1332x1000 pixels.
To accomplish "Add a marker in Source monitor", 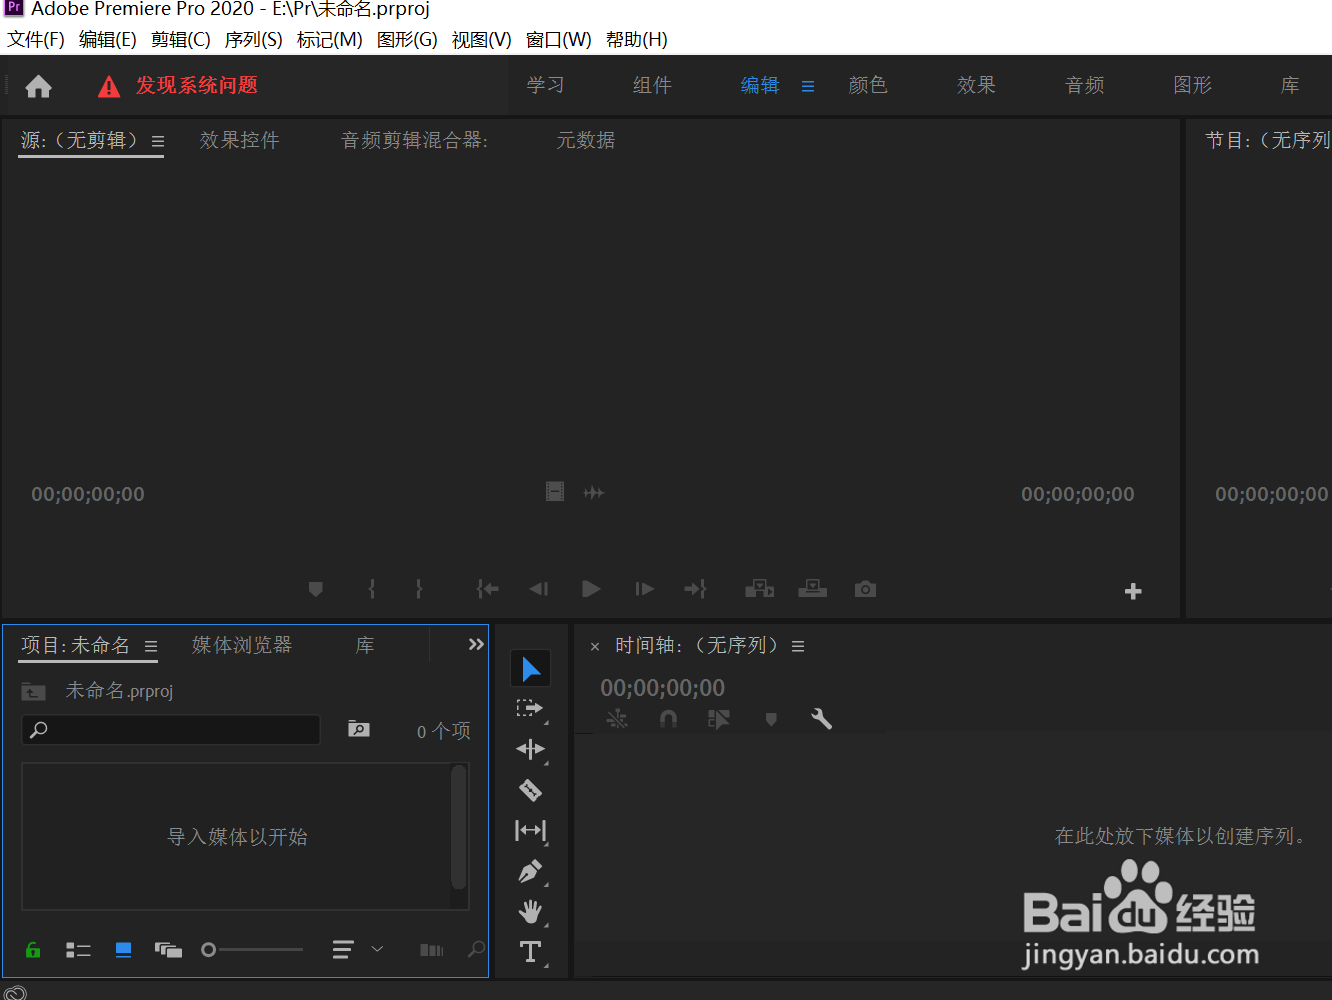I will (316, 589).
